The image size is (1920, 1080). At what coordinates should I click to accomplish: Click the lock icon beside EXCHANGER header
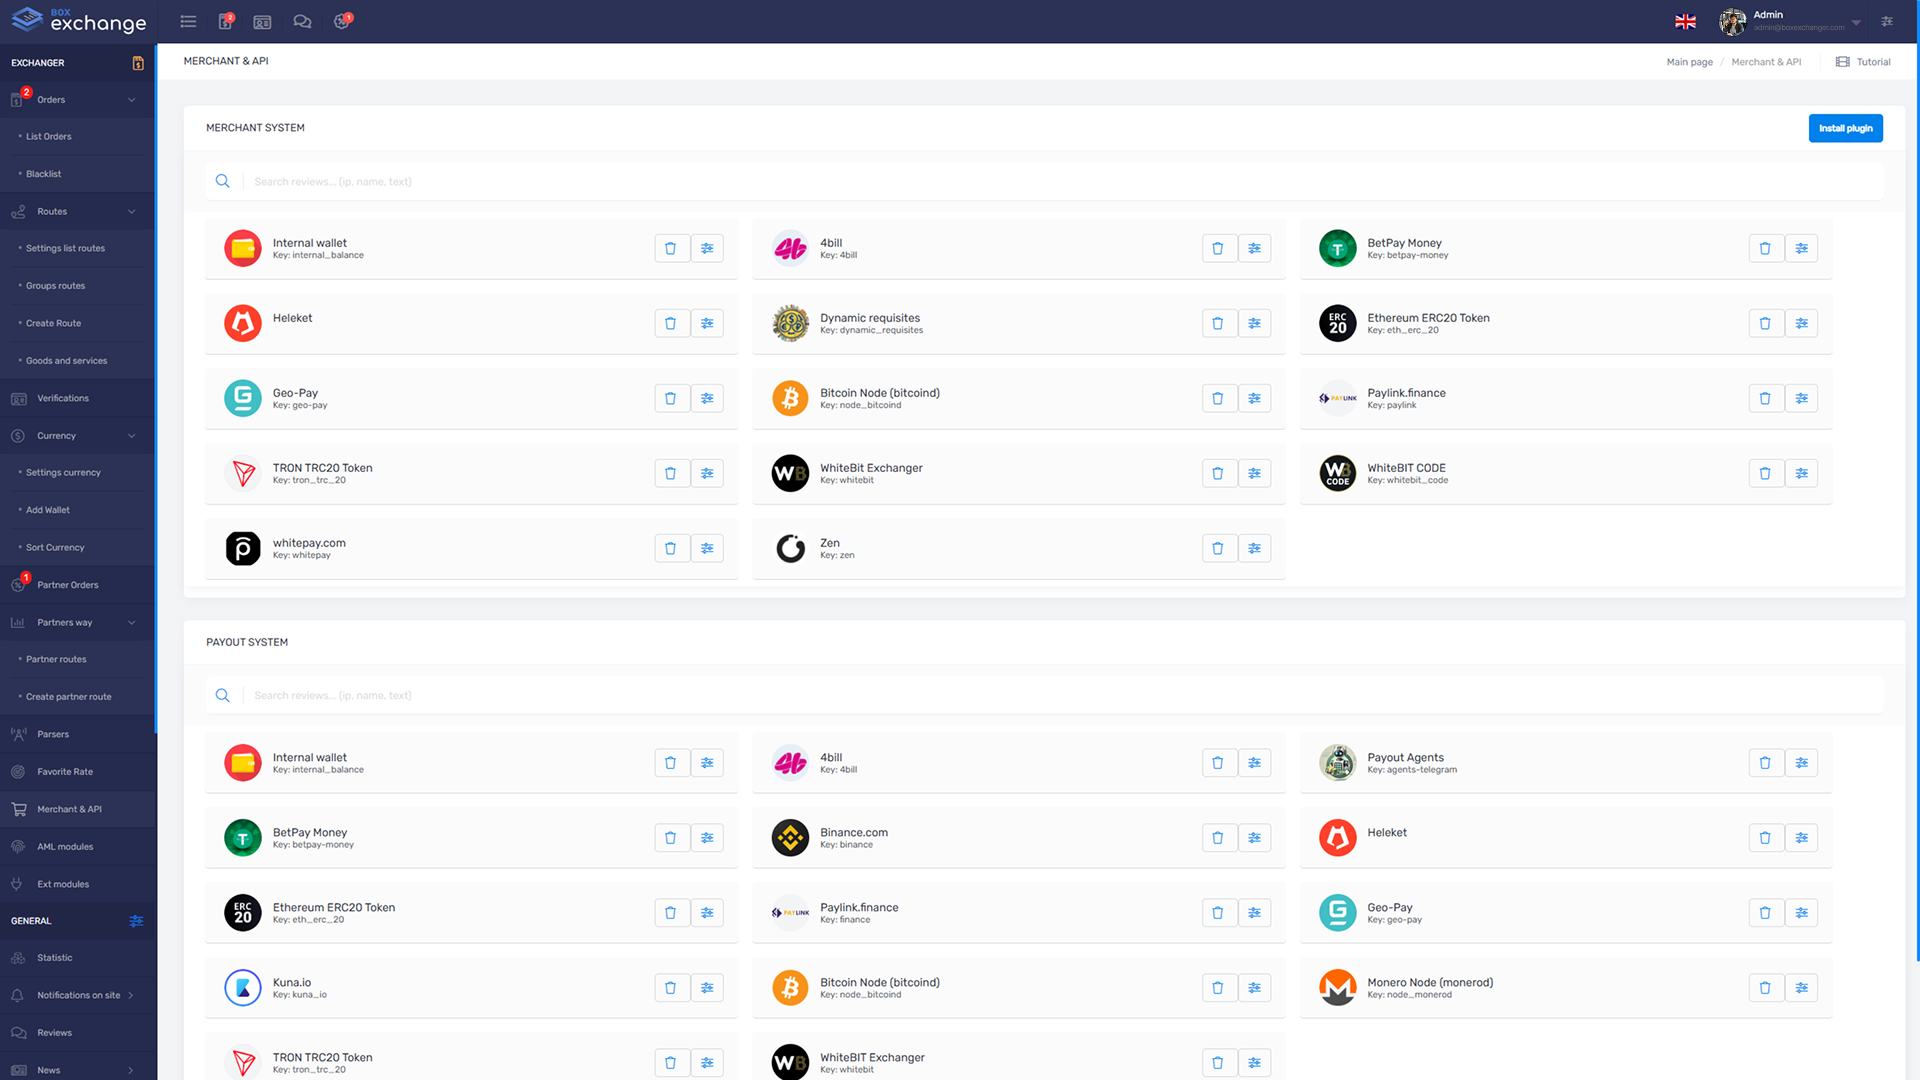click(x=138, y=63)
